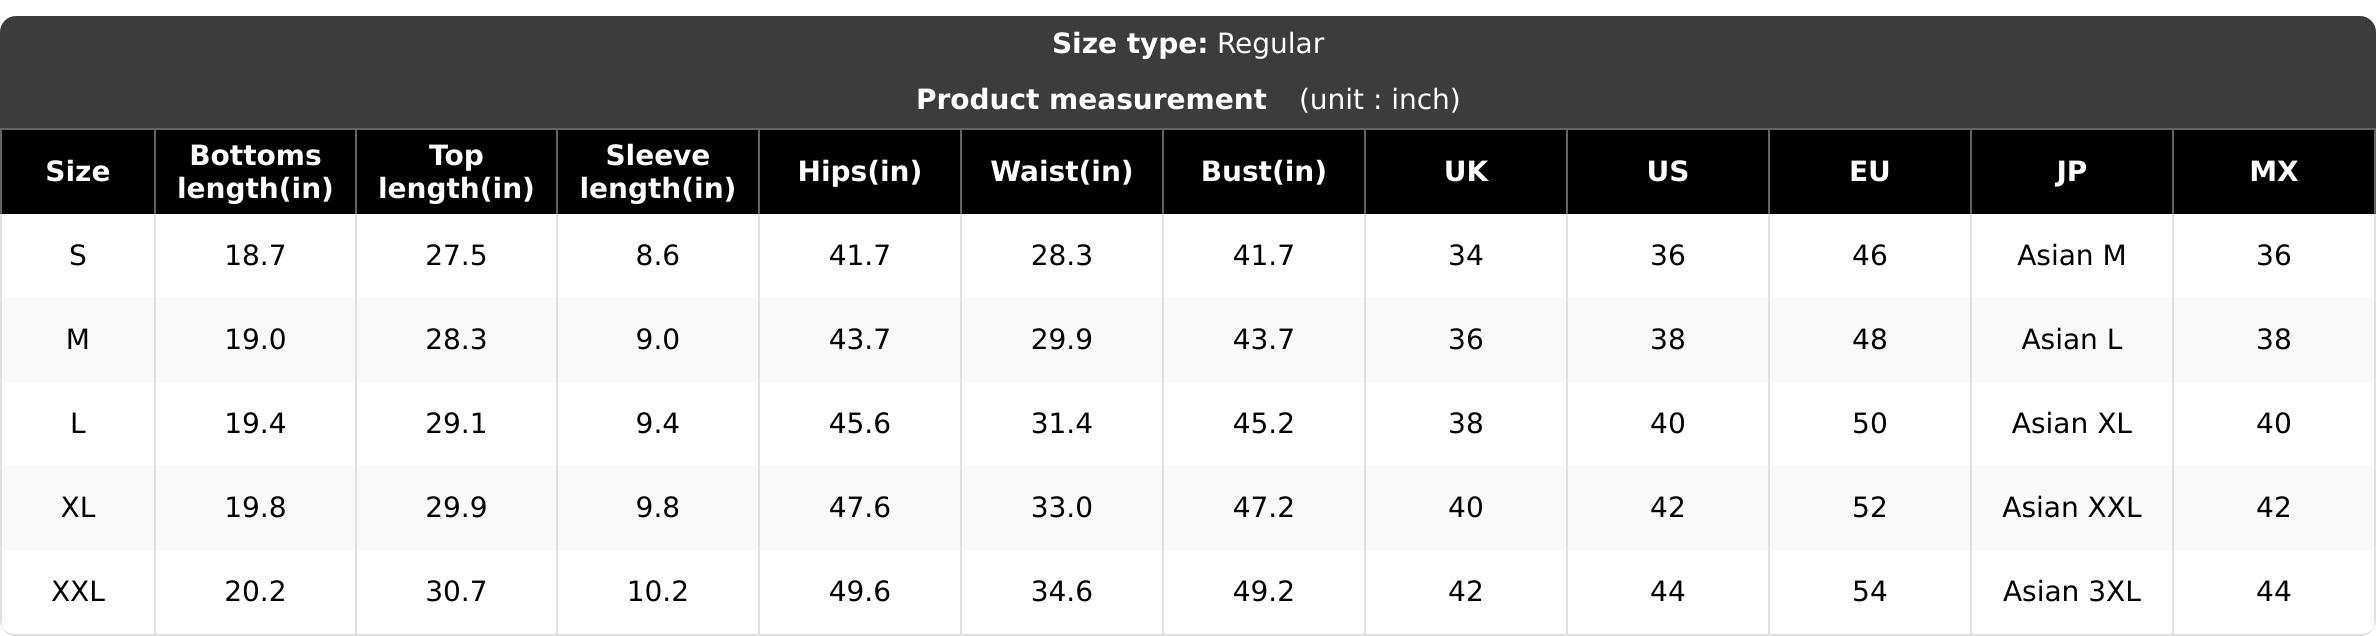The image size is (2376, 636).
Task: Select the MX column header
Action: (x=2274, y=172)
